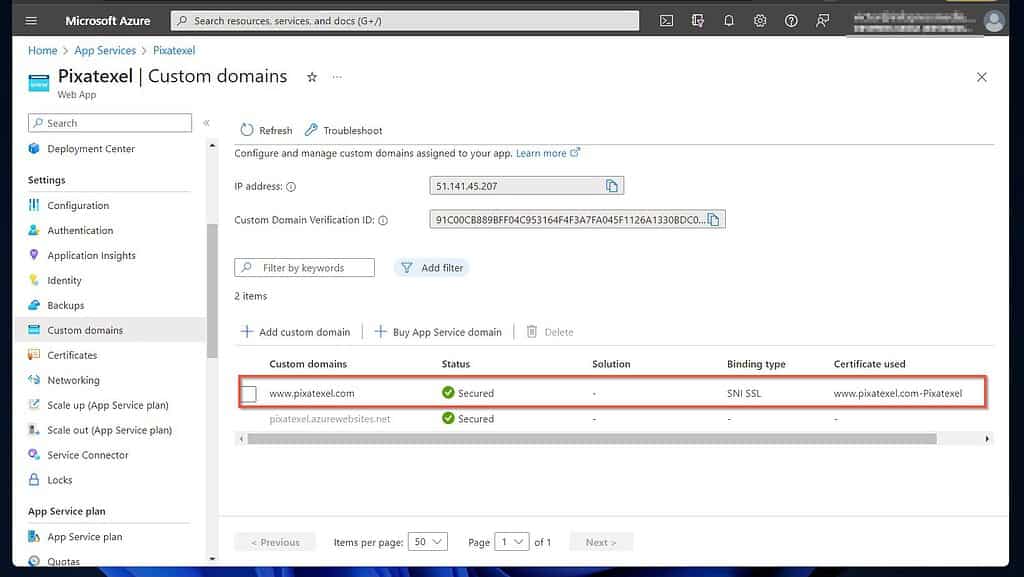Click the sidebar Search field
Viewport: 1024px width, 577px height.
110,123
